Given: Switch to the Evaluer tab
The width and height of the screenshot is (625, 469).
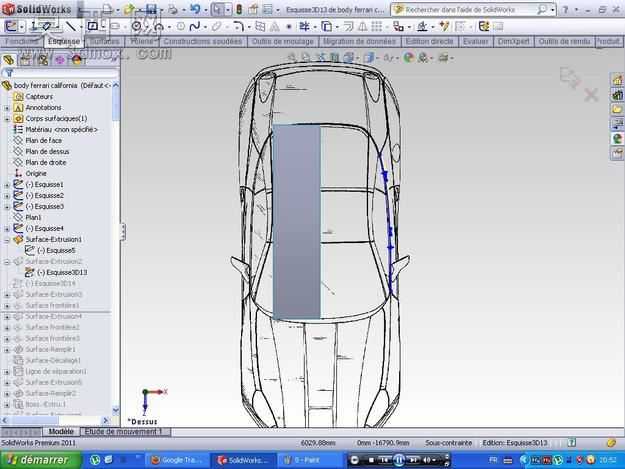Looking at the screenshot, I should point(476,41).
